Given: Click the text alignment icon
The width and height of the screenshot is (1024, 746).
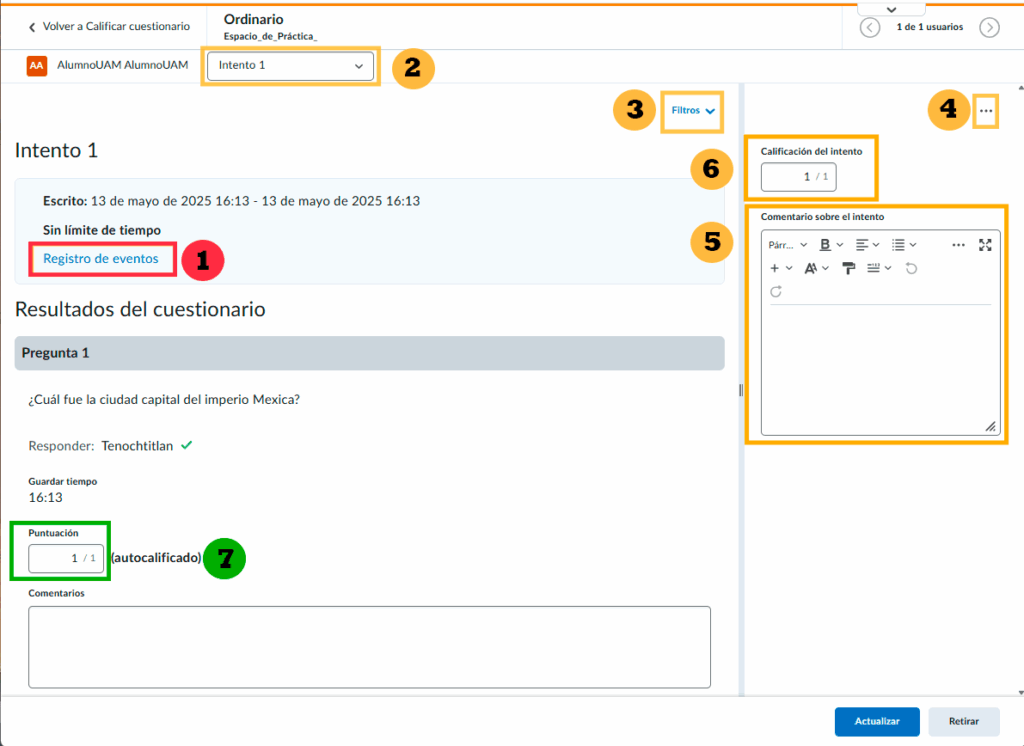Looking at the screenshot, I should (863, 245).
